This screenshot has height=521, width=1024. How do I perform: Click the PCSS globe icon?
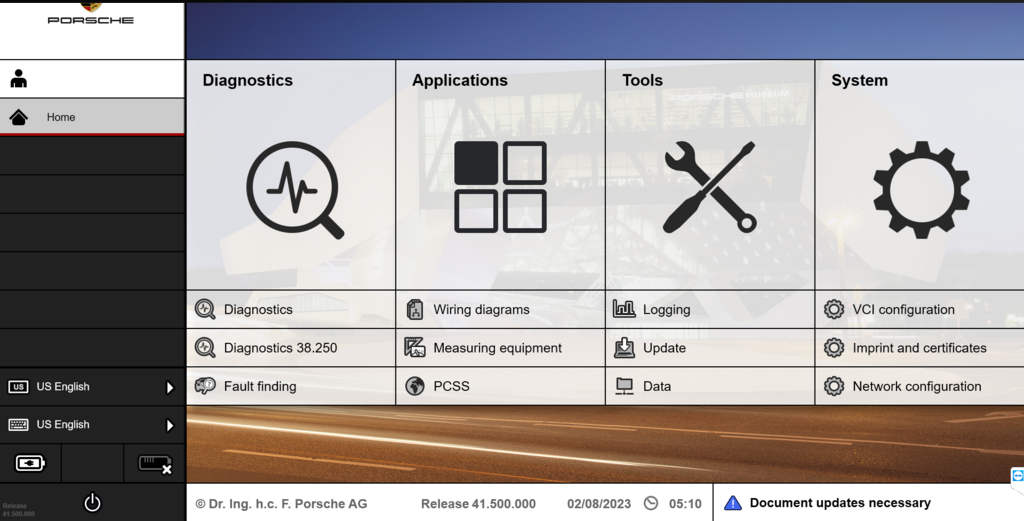415,386
